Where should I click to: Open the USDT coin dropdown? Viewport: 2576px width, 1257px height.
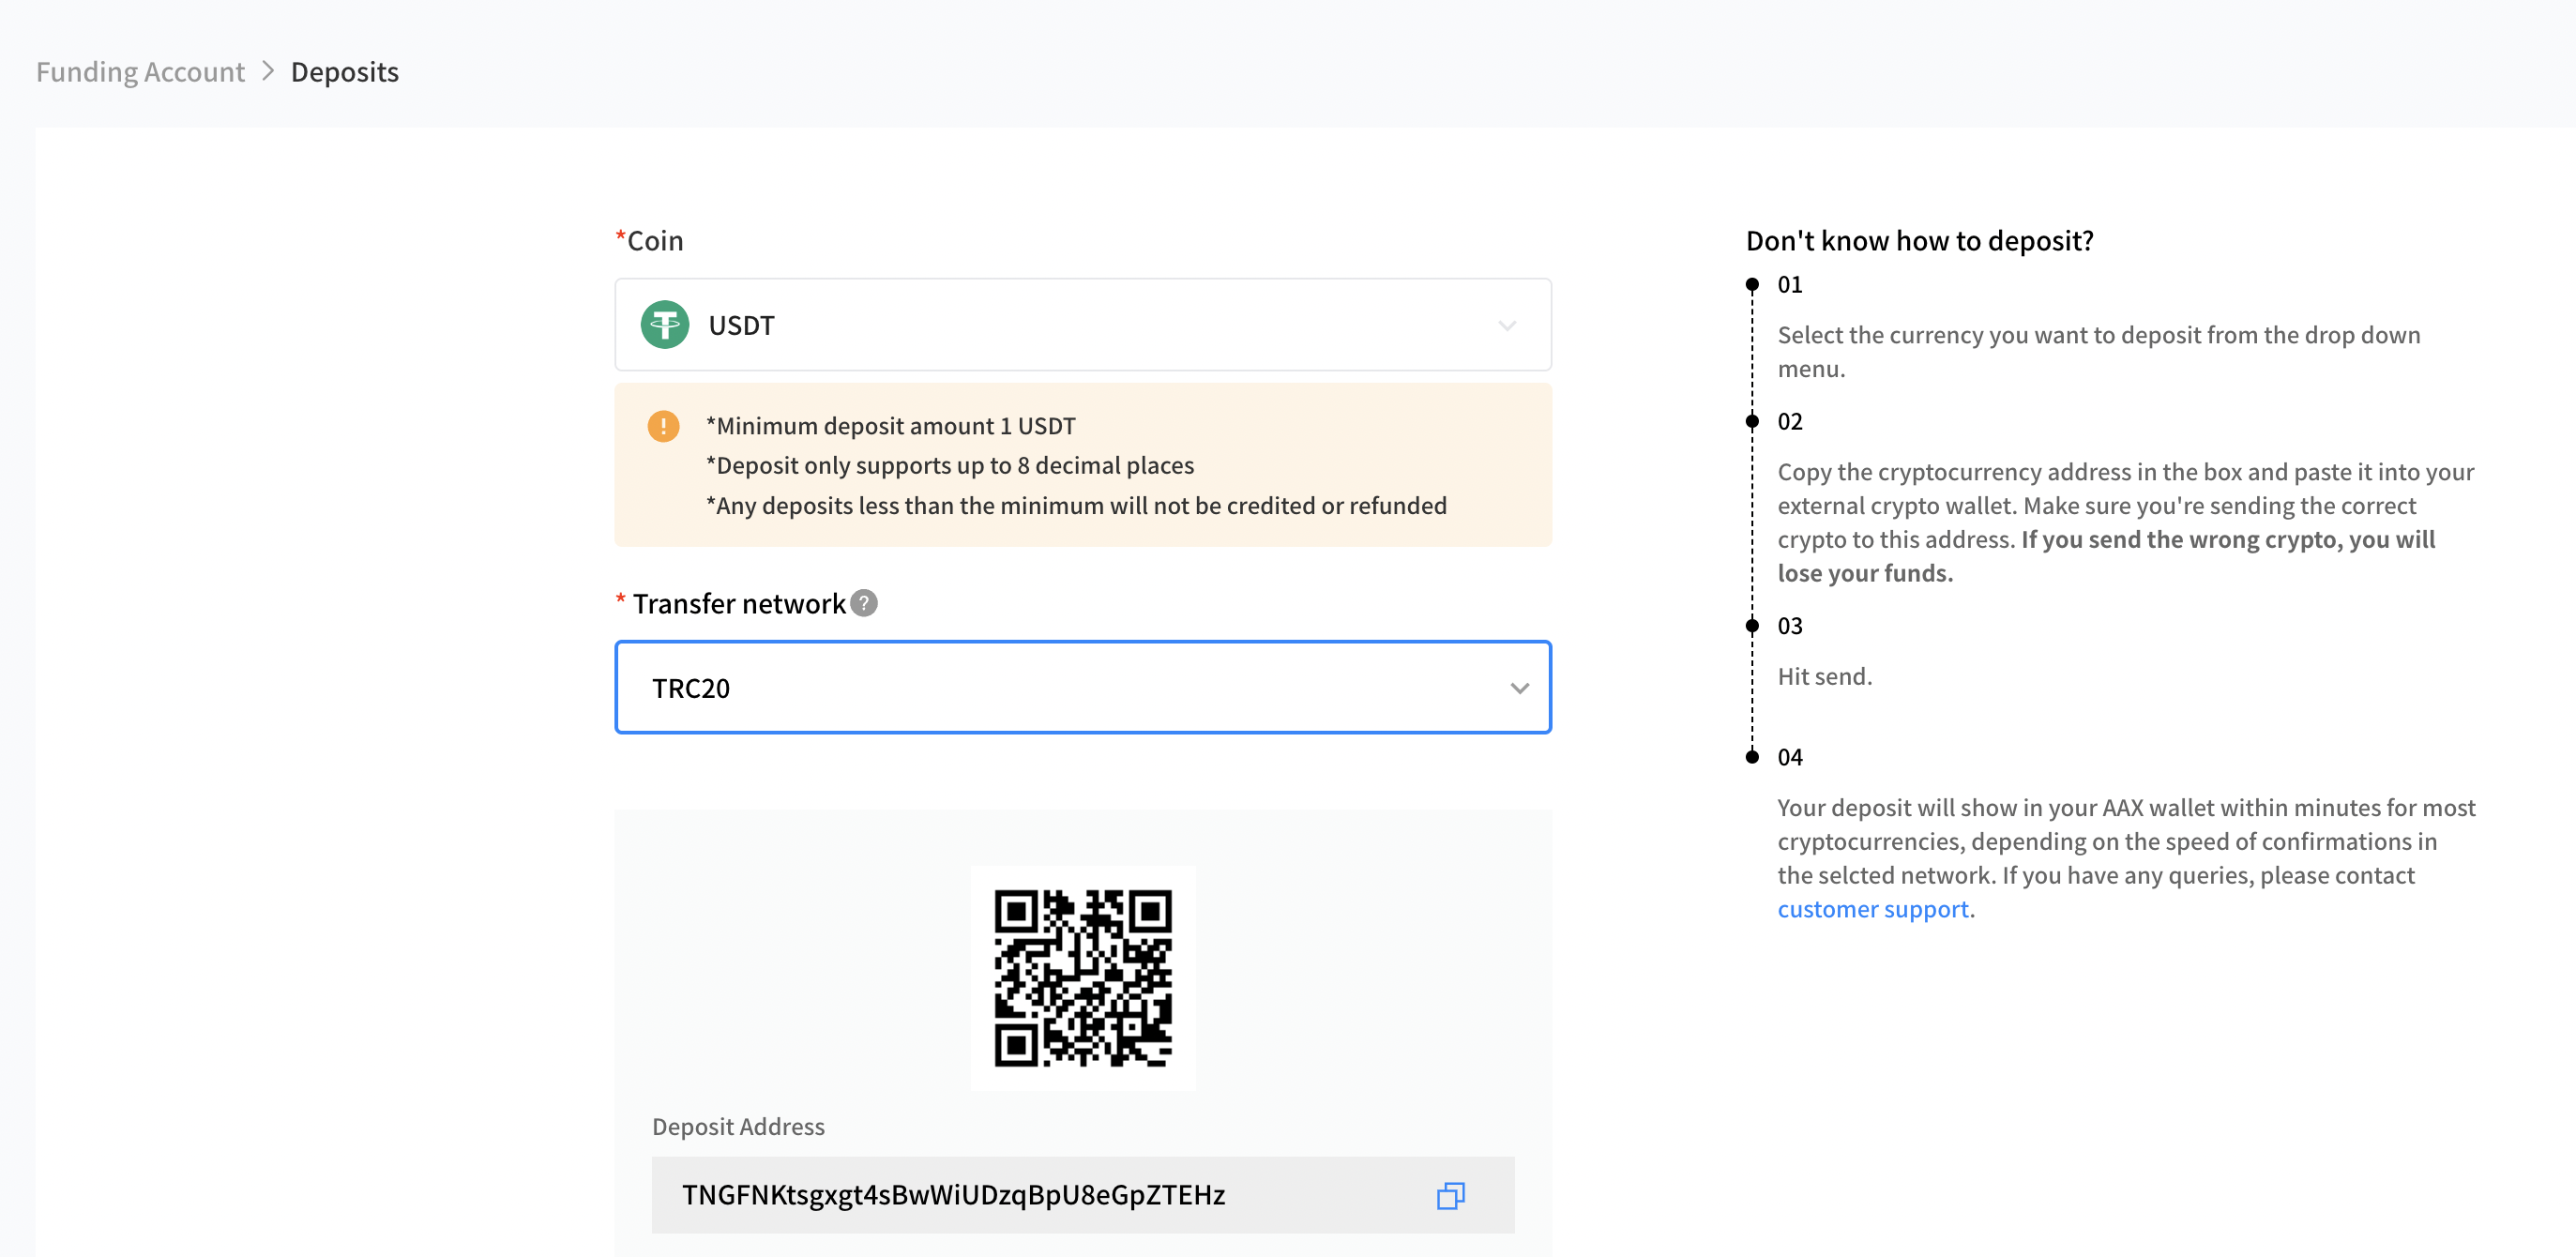pos(1082,325)
